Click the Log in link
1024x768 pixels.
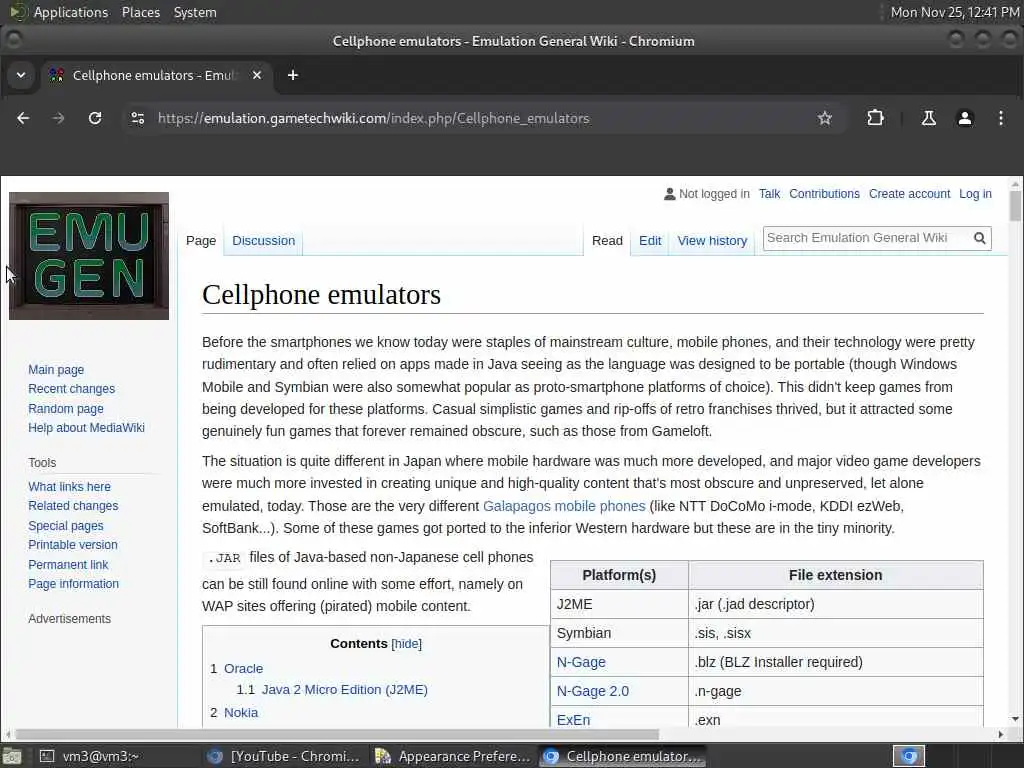tap(975, 194)
